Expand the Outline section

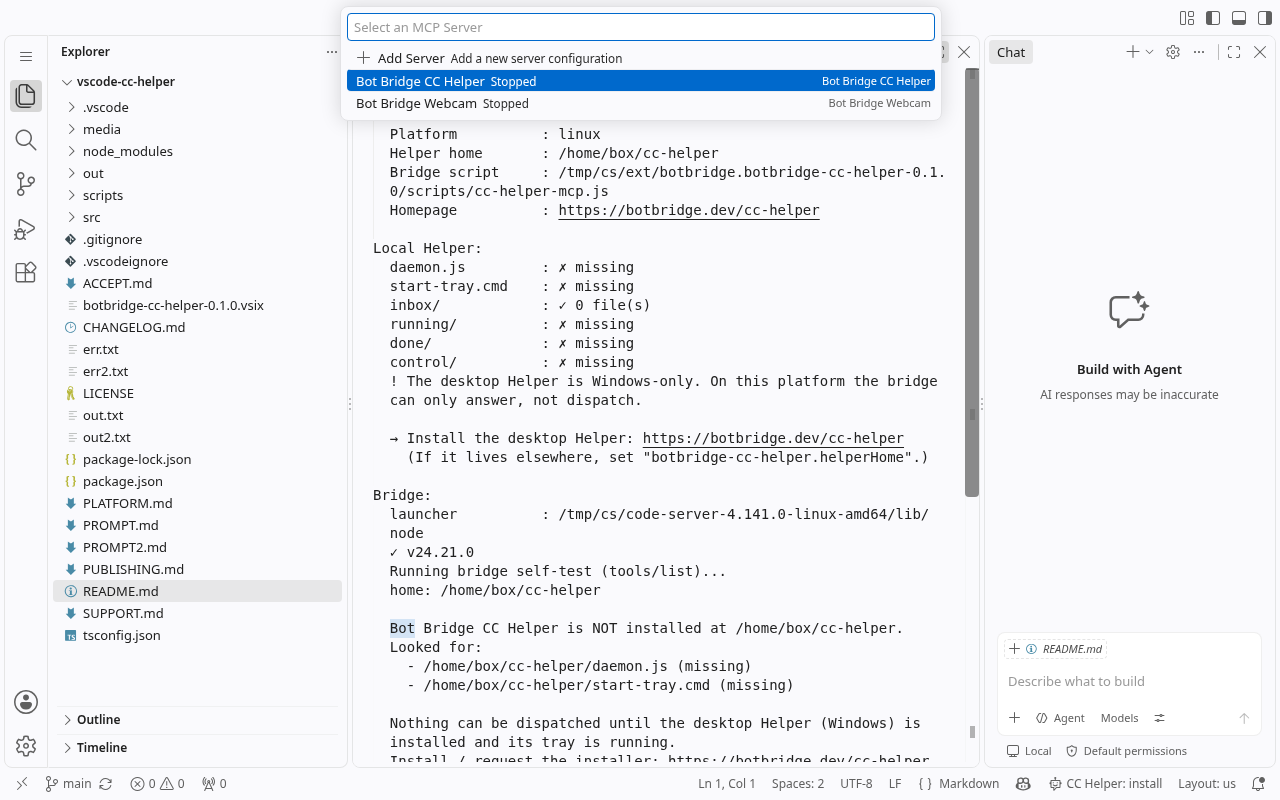coord(197,720)
